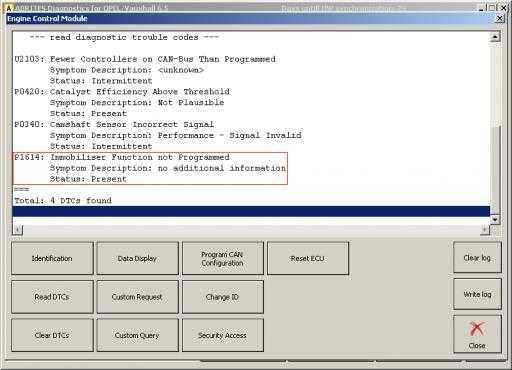Click 'read diagnostic trouble codes' header line
Image resolution: width=512 pixels, height=370 pixels.
[124, 37]
